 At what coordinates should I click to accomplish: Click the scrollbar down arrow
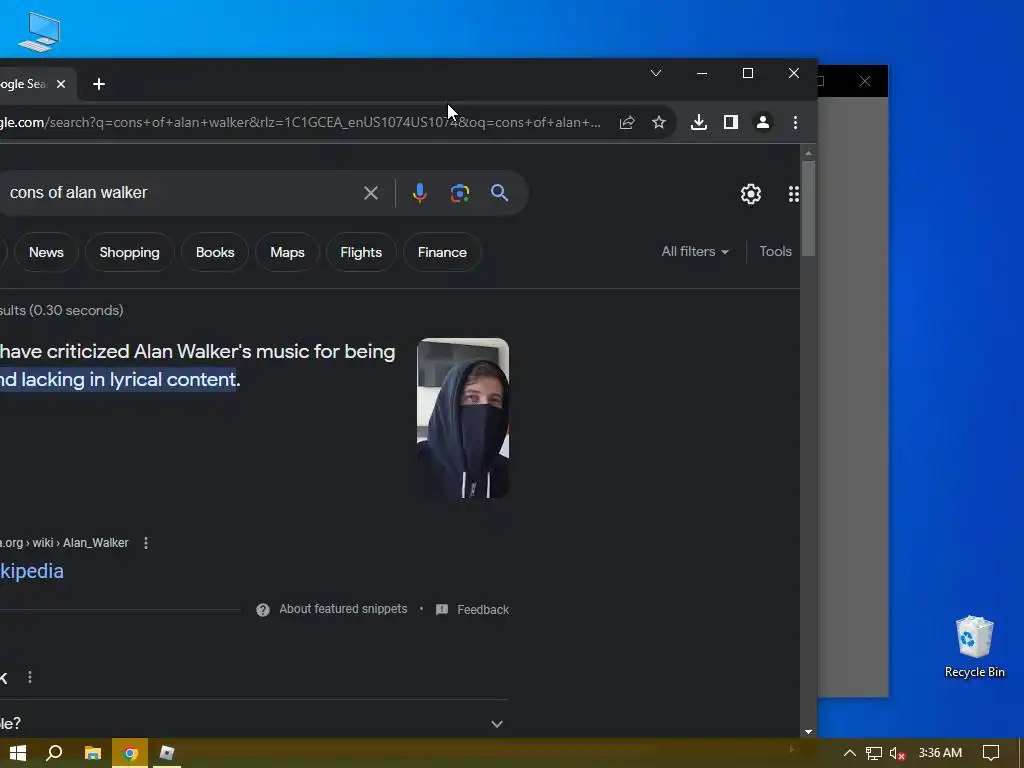(808, 731)
